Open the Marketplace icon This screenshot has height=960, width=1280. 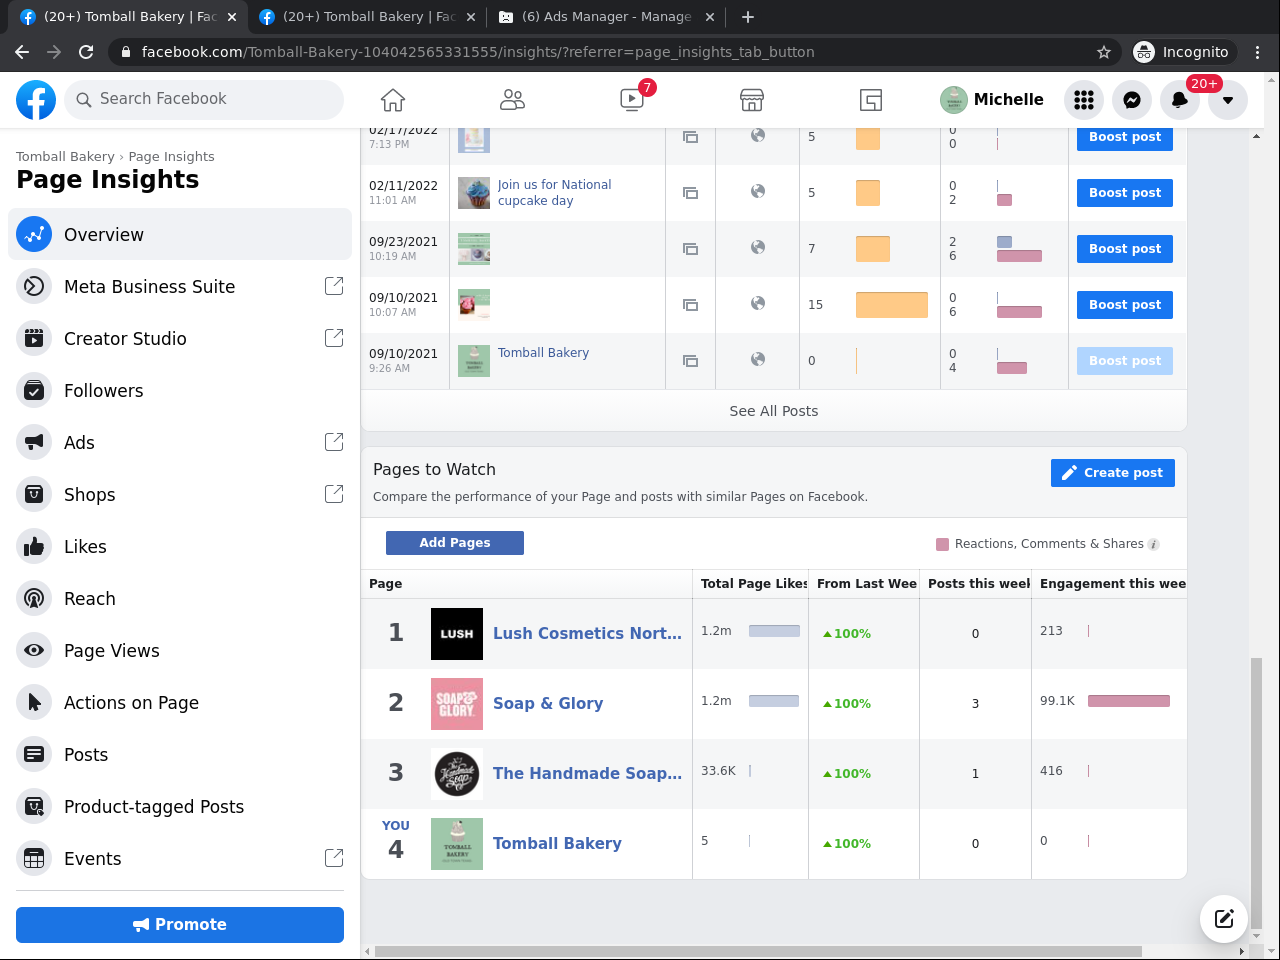[x=752, y=100]
